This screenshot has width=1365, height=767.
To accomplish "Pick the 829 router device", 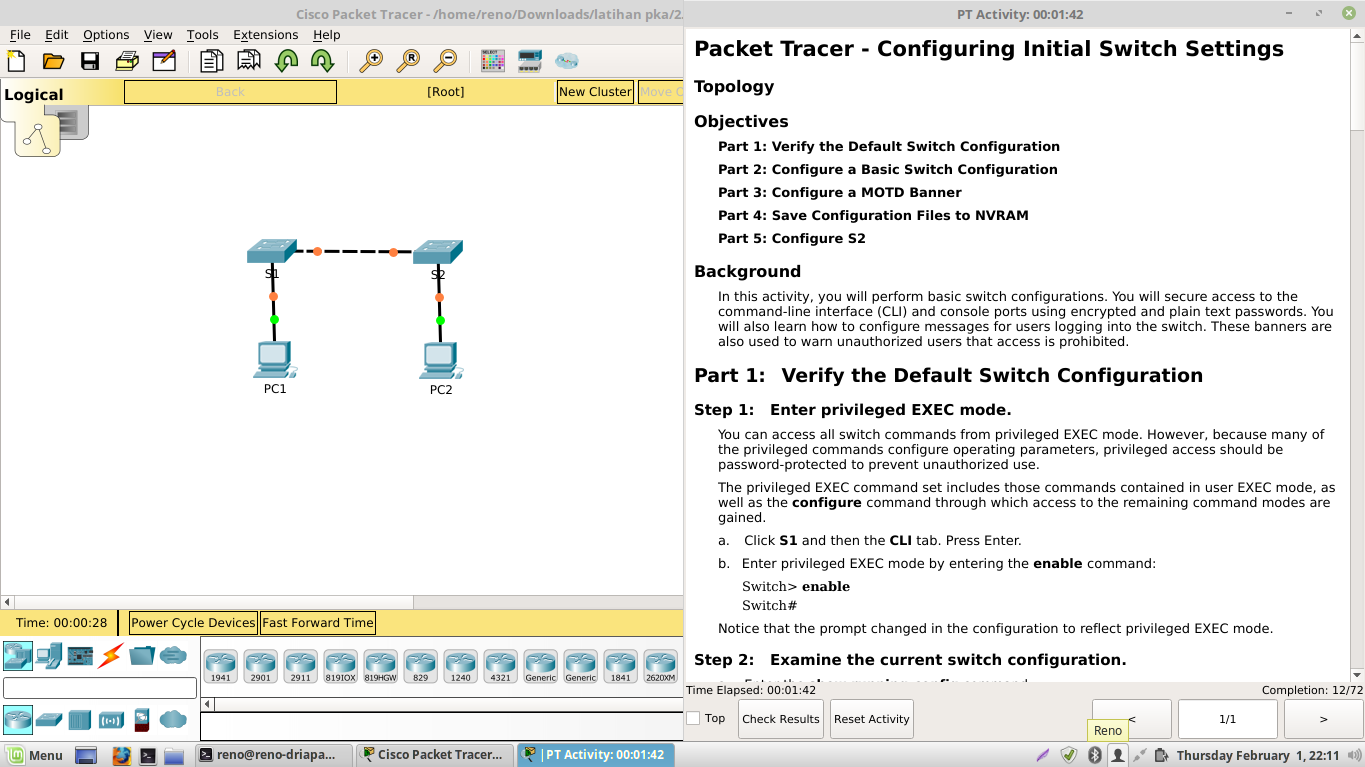I will (x=420, y=666).
